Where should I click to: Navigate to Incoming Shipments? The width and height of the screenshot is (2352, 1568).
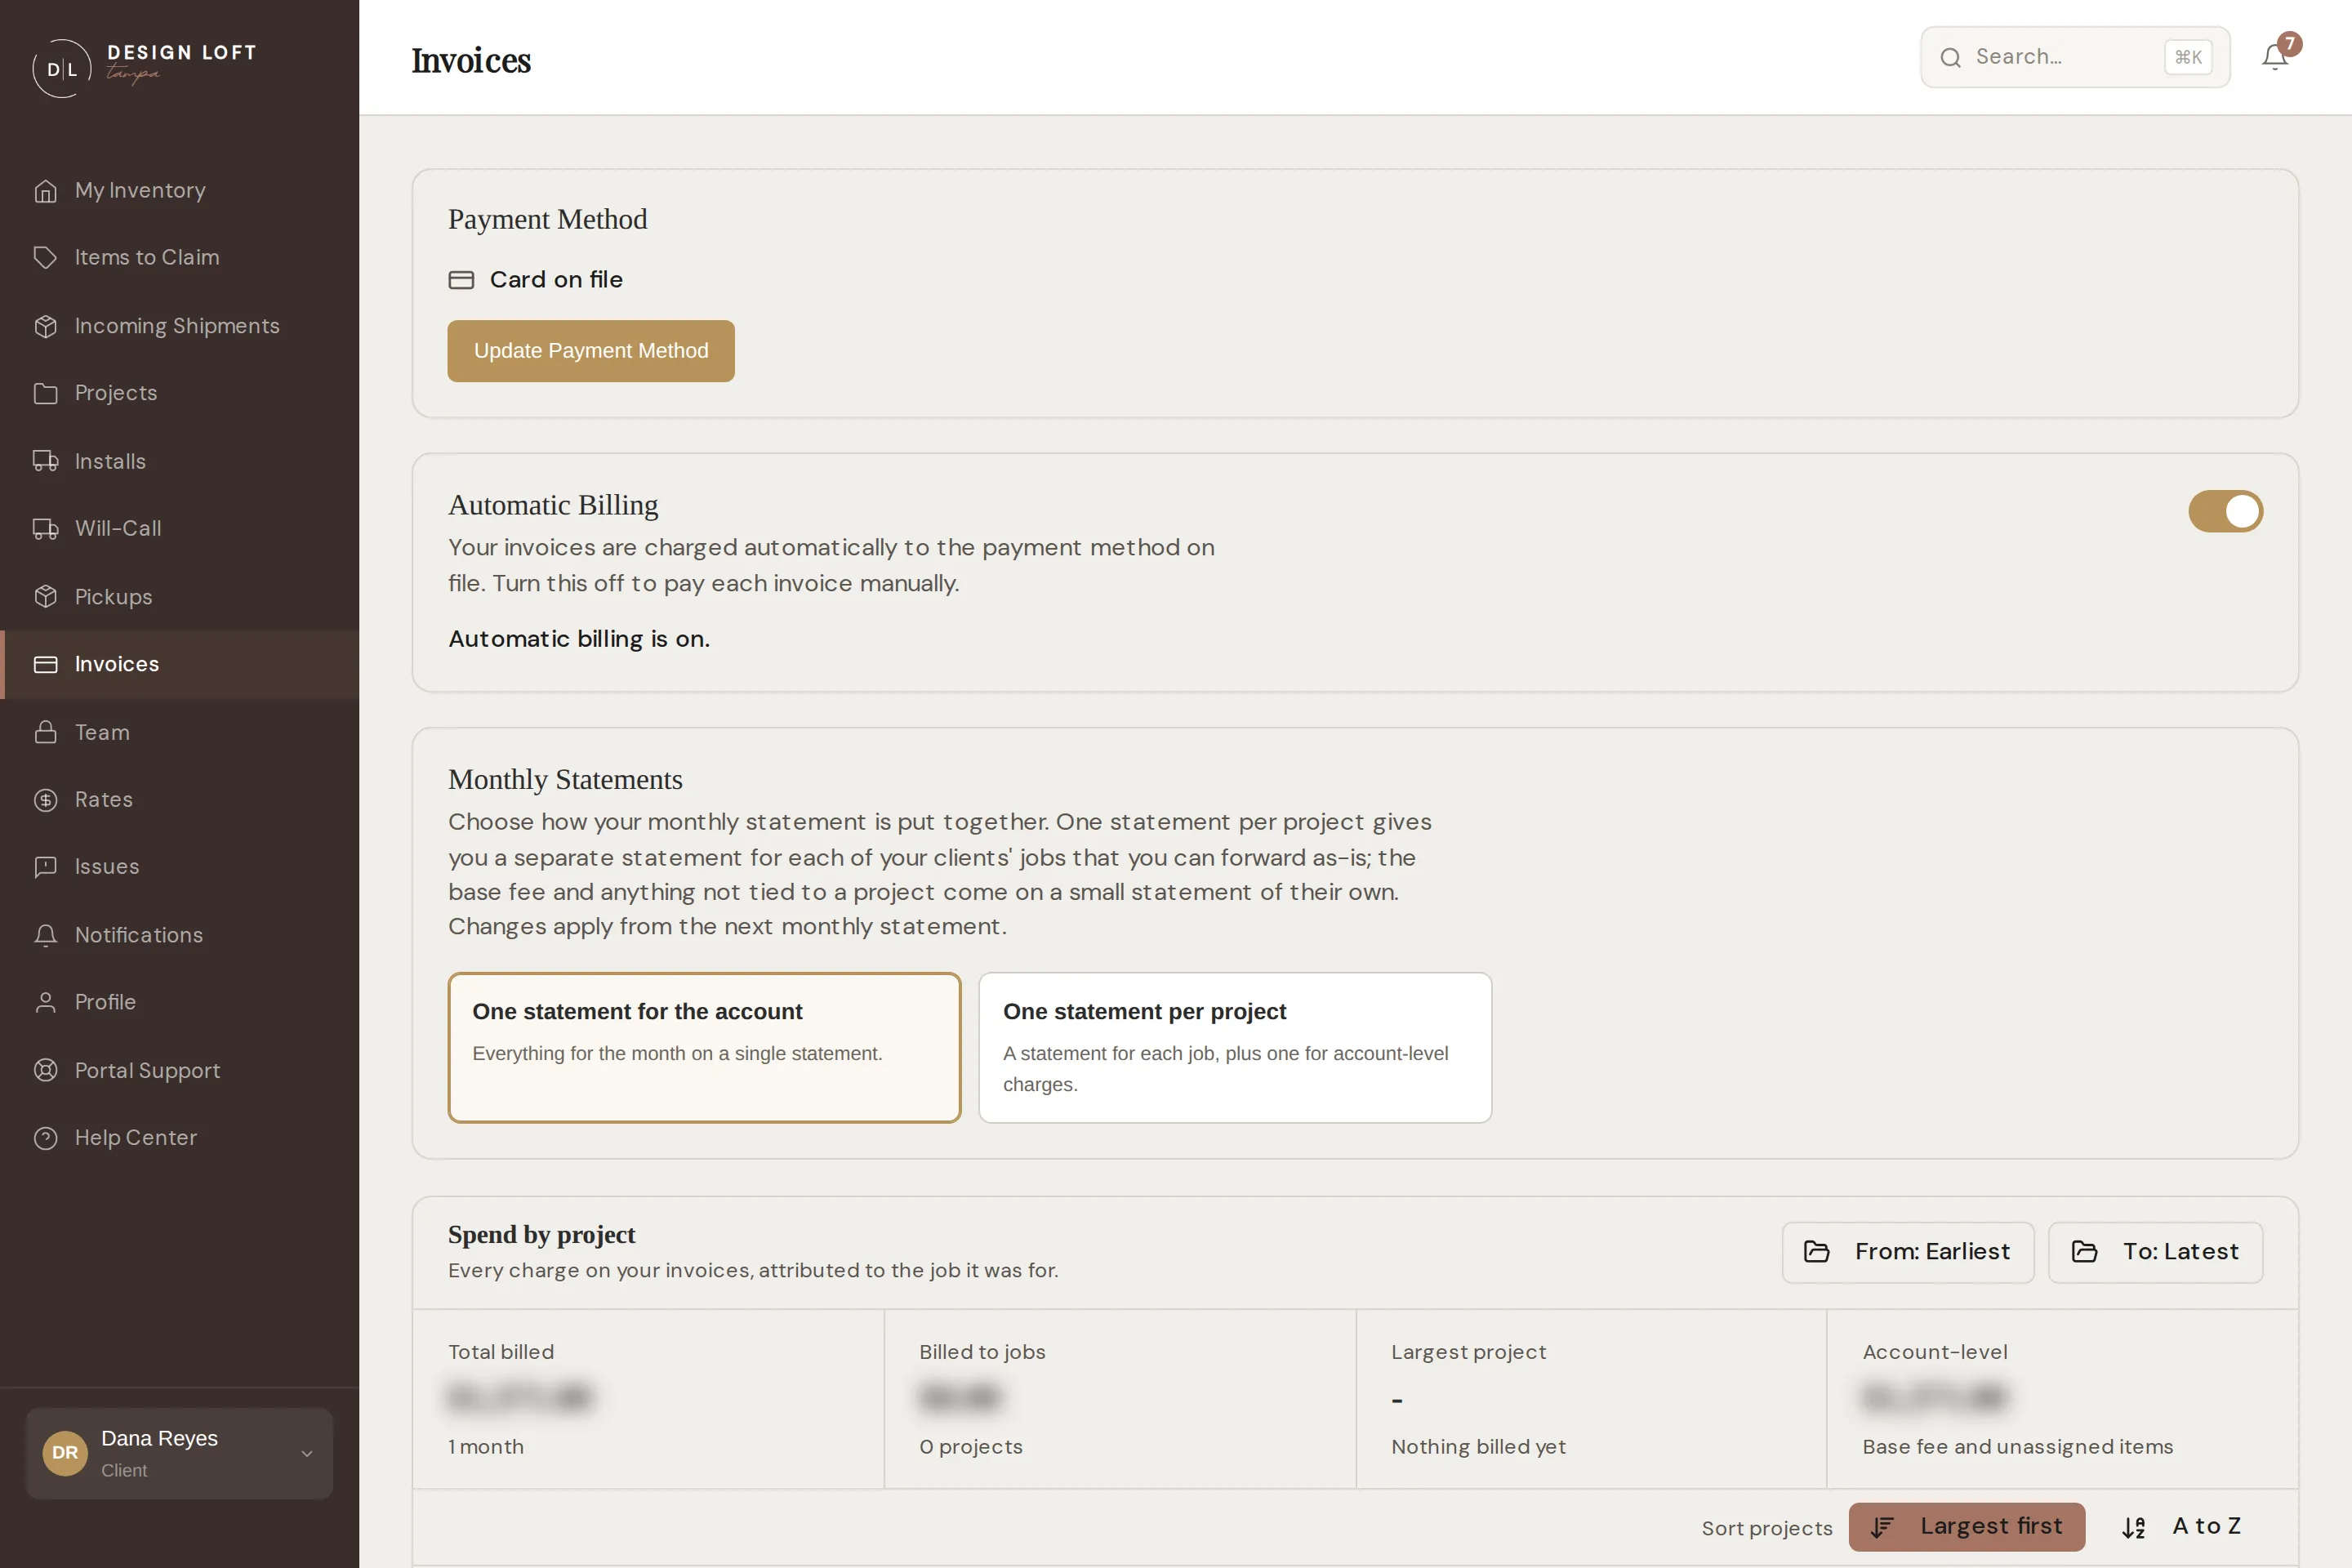[180, 326]
